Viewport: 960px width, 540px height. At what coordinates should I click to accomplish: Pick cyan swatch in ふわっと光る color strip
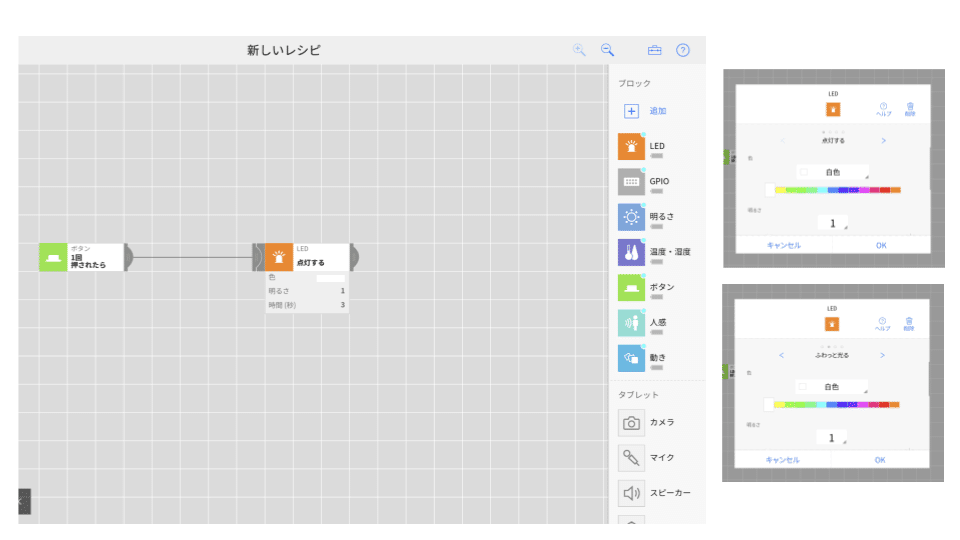821,405
